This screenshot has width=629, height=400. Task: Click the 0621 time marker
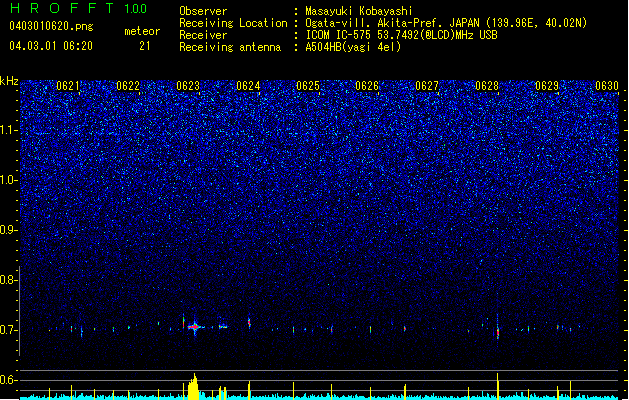coord(68,86)
